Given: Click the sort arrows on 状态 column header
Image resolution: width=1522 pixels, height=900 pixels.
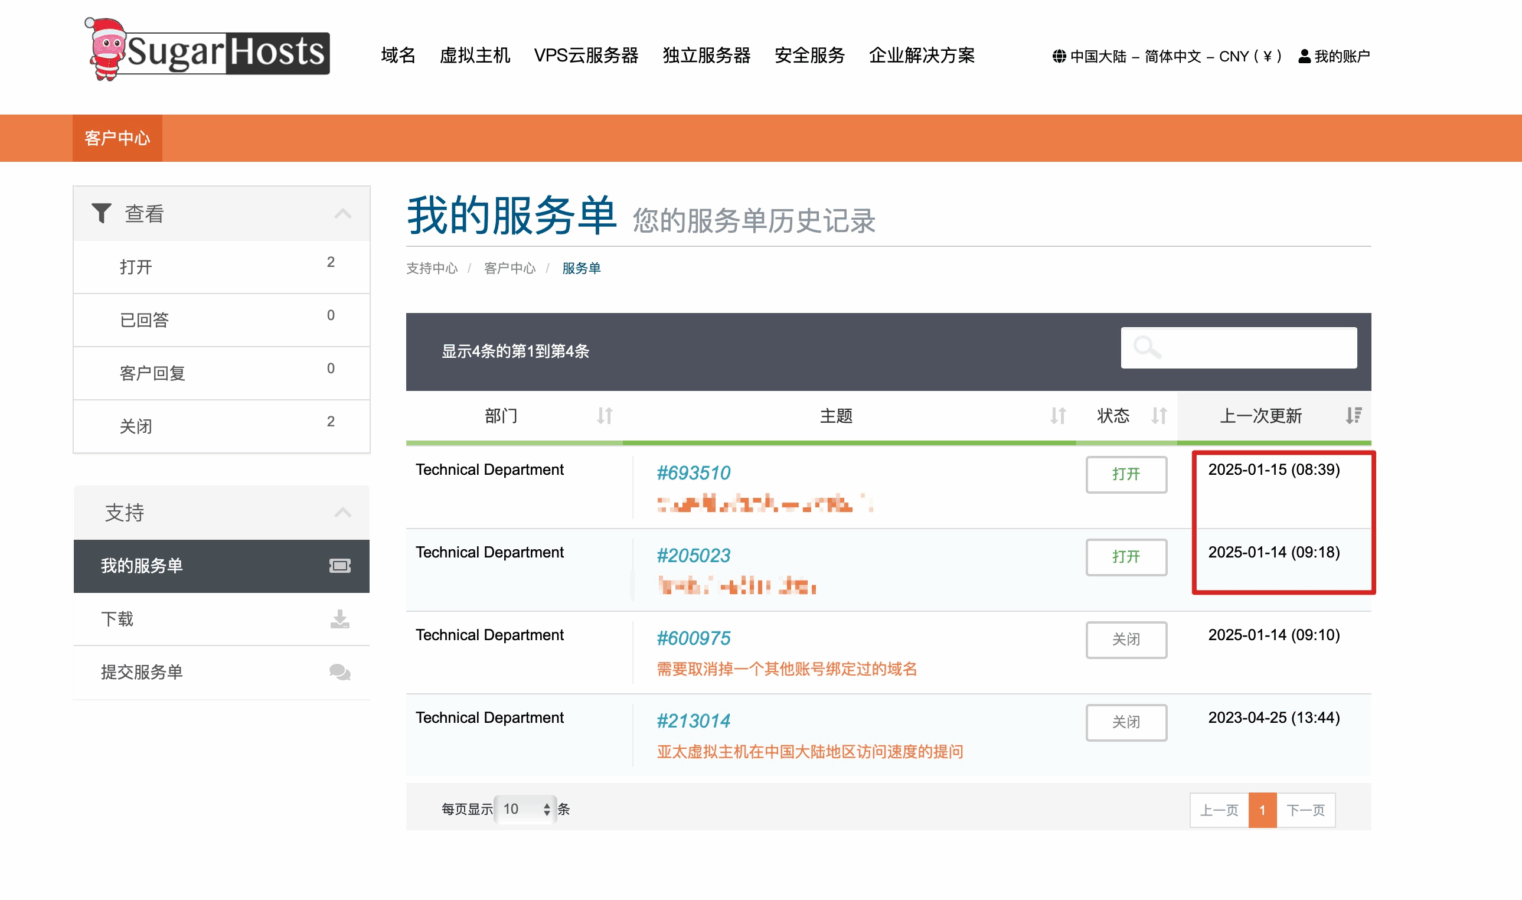Looking at the screenshot, I should tap(1159, 416).
